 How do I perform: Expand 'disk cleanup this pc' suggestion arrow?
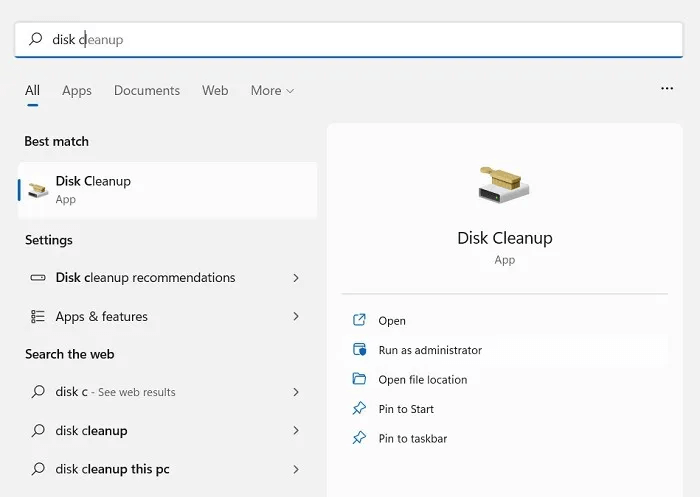click(x=296, y=469)
